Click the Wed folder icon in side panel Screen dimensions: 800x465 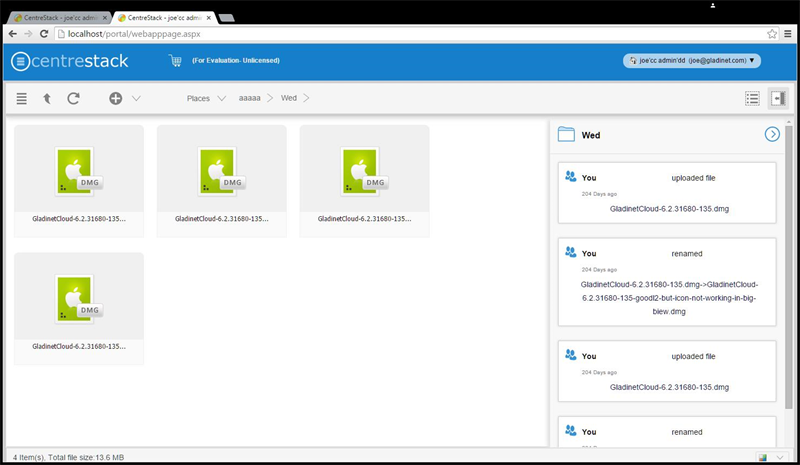coord(566,134)
